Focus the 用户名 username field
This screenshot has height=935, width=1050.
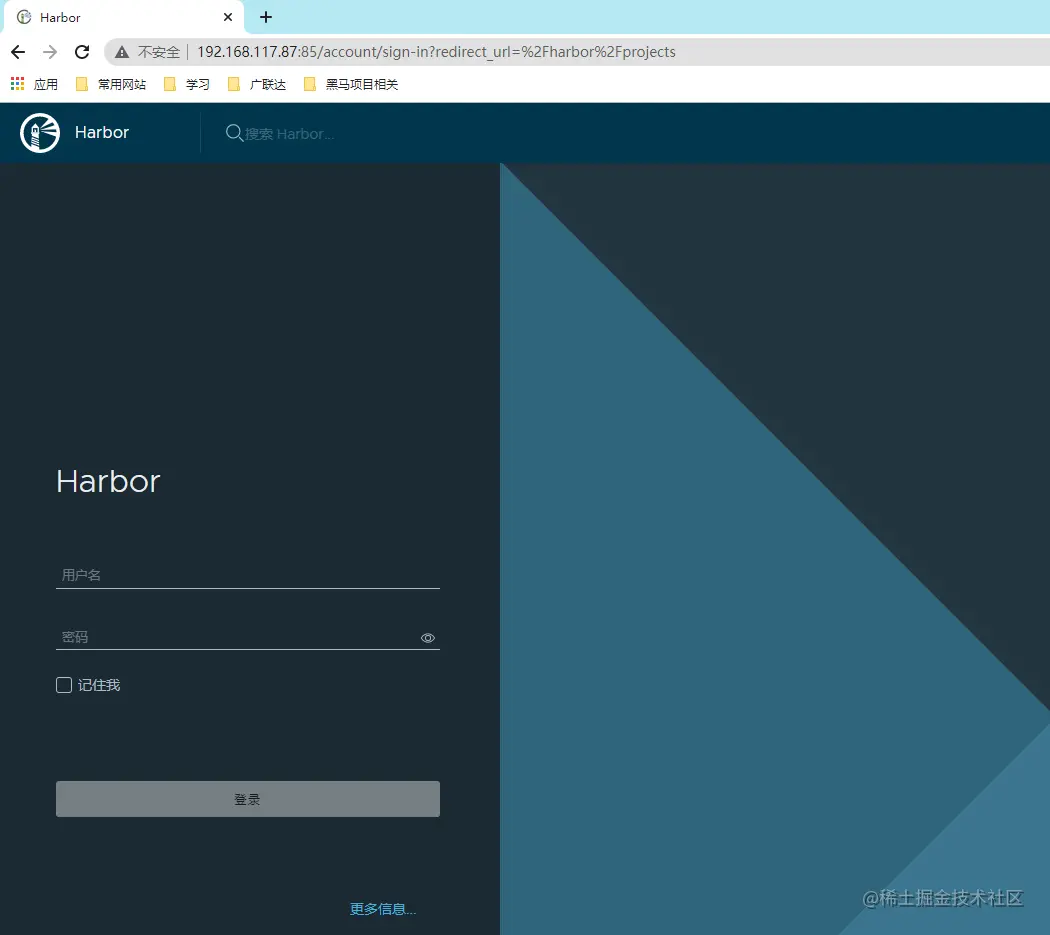pos(248,575)
